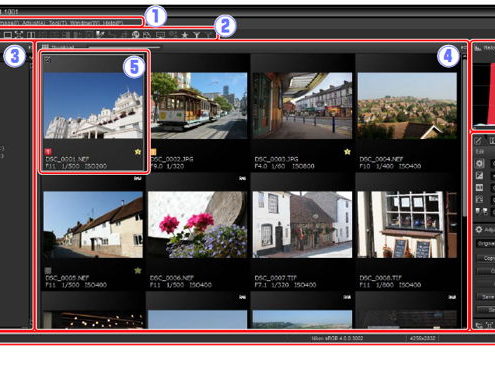
Task: Select the DSC_0003.JPG street thumbnail
Action: coord(302,105)
